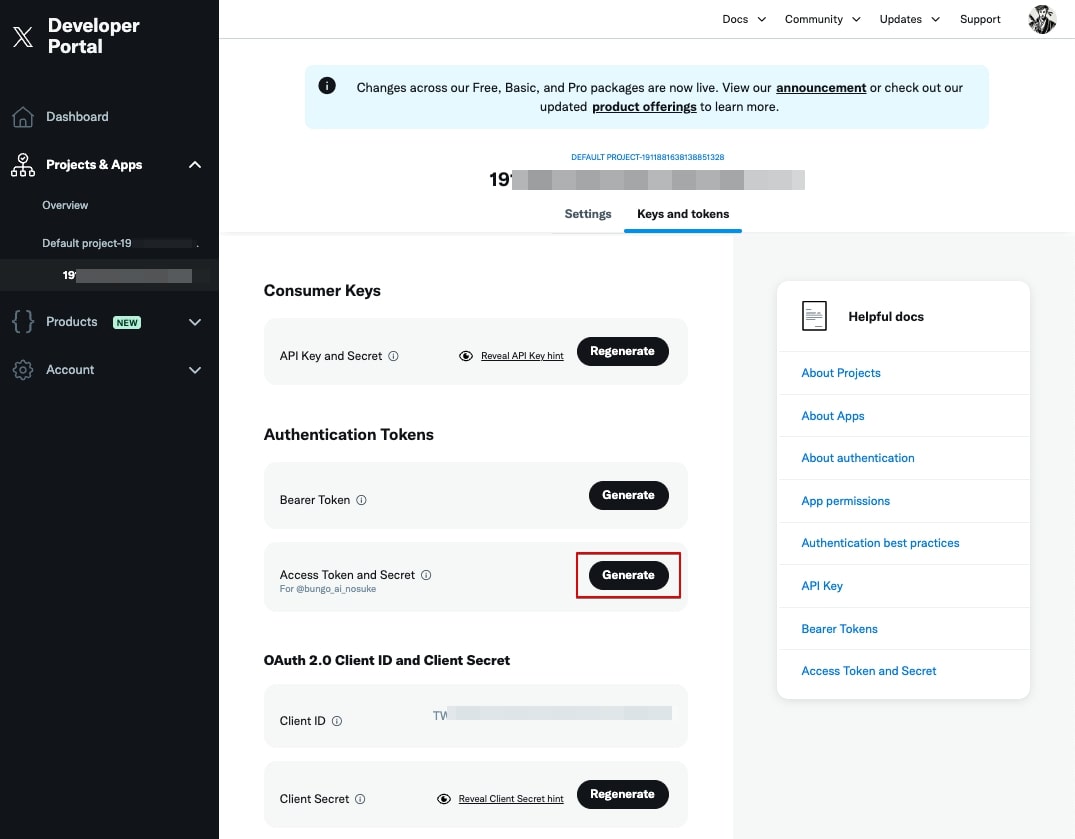Generate the Access Token and Secret

pyautogui.click(x=628, y=574)
